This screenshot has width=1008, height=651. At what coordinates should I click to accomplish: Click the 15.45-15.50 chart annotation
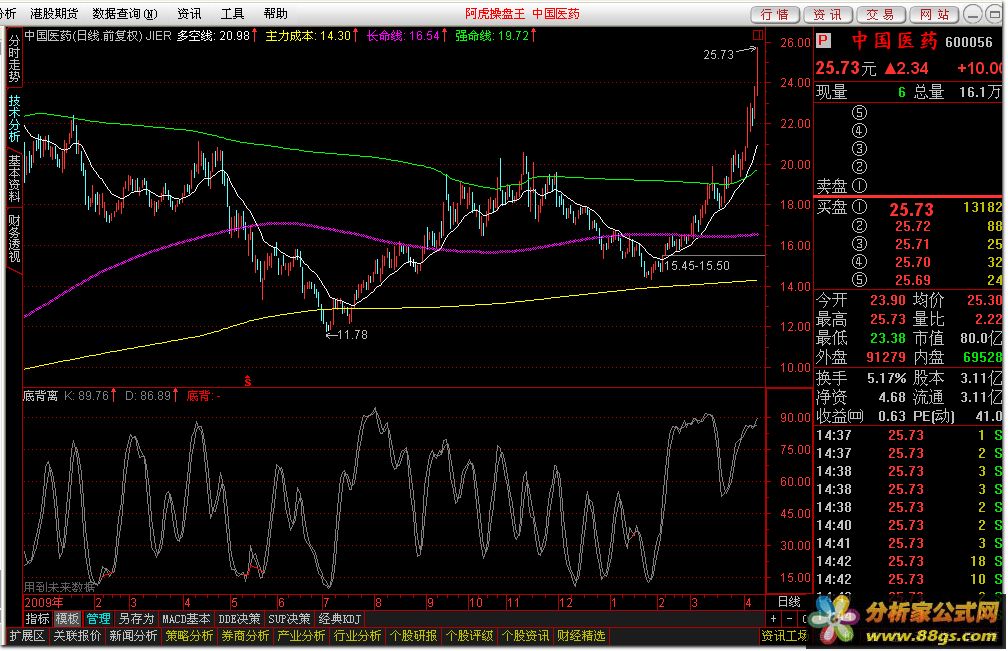(x=697, y=265)
